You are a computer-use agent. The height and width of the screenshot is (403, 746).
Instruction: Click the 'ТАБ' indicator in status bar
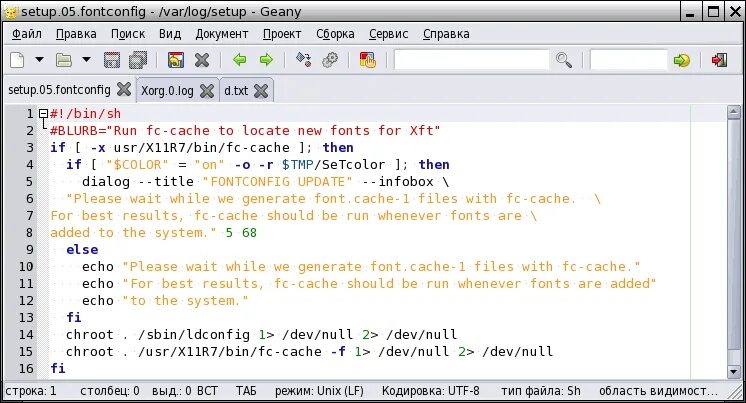point(246,391)
